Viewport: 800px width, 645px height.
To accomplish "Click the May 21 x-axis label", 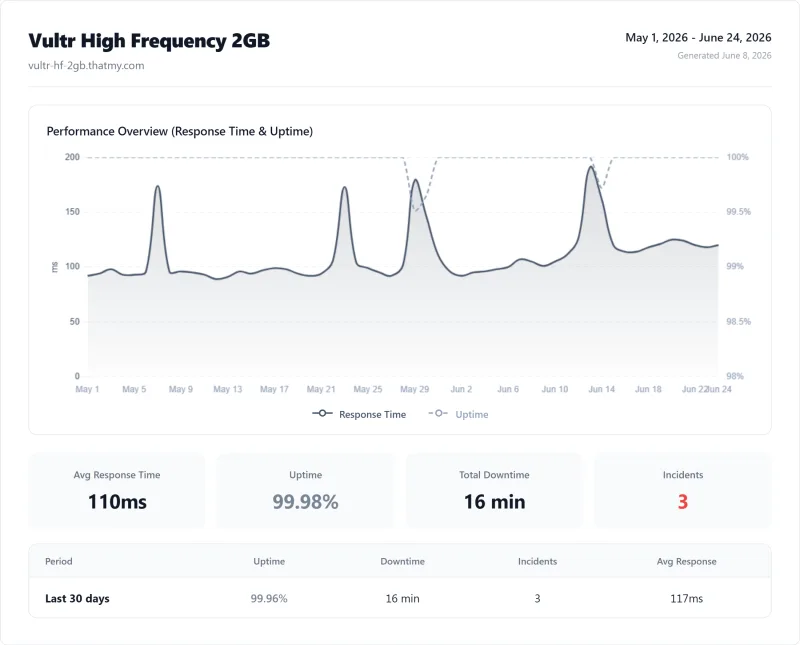I will click(x=321, y=389).
